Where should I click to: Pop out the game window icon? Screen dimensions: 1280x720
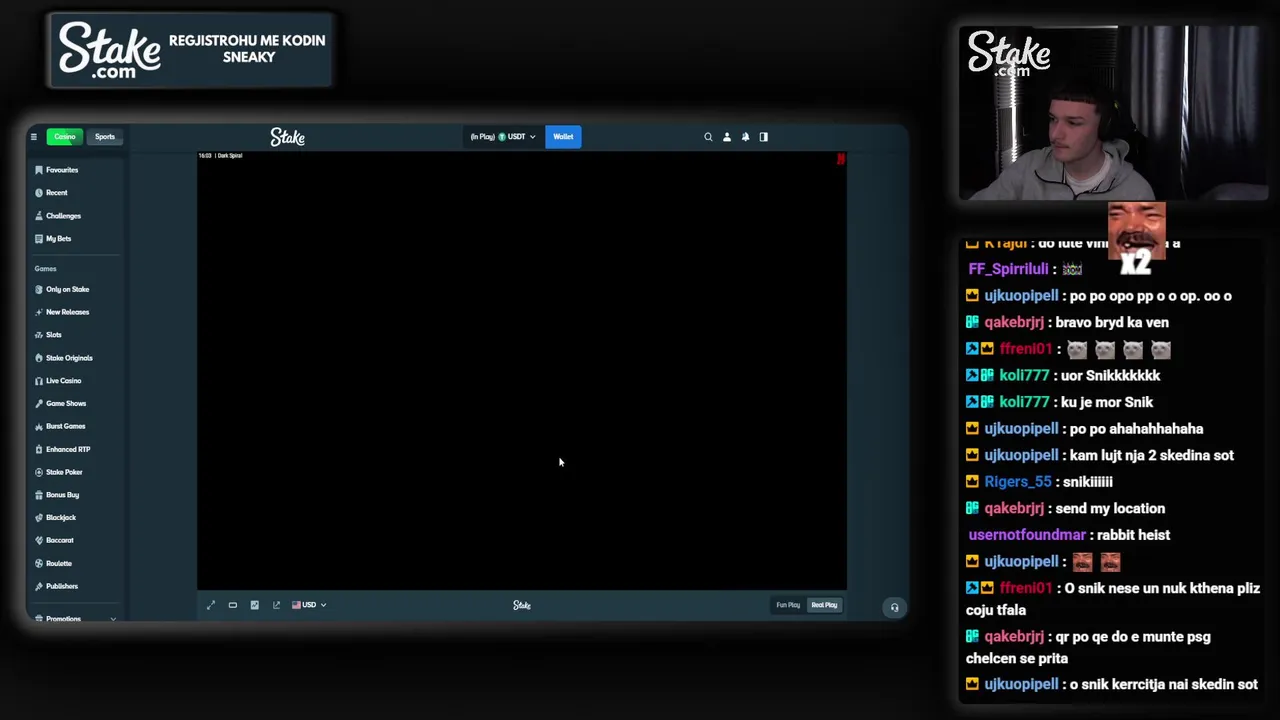pos(277,605)
